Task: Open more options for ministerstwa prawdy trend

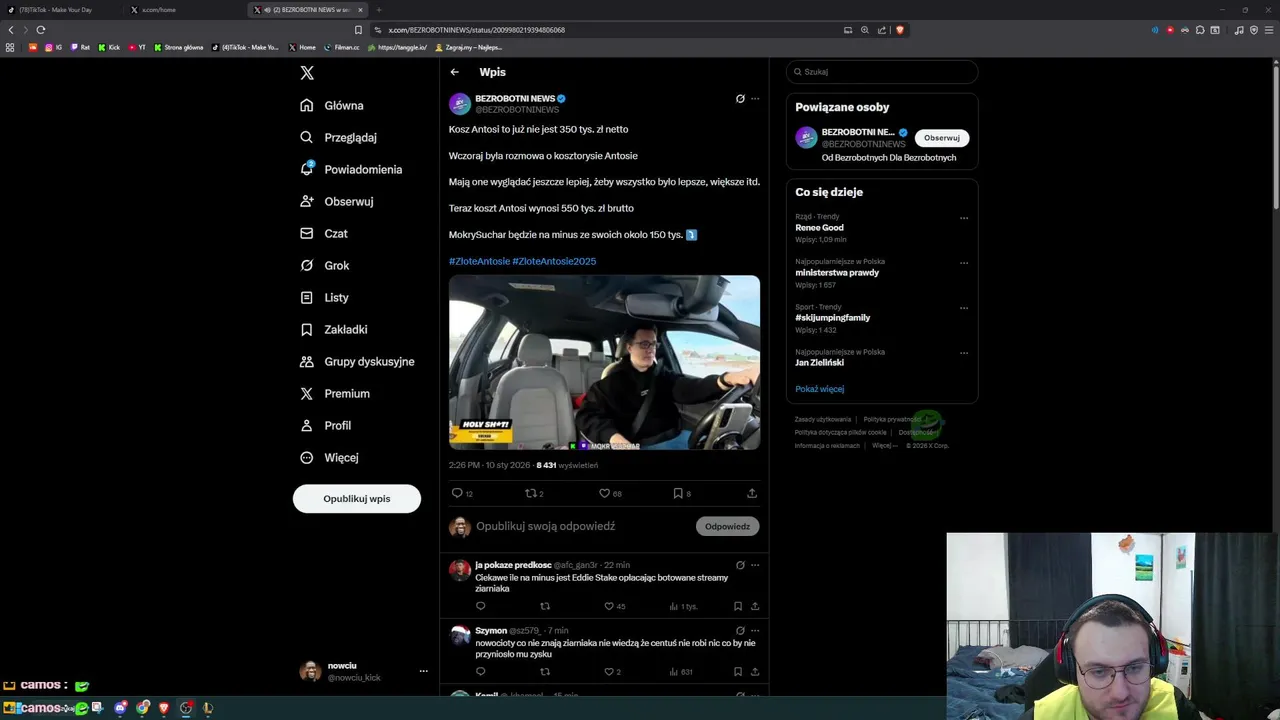Action: coord(964,263)
